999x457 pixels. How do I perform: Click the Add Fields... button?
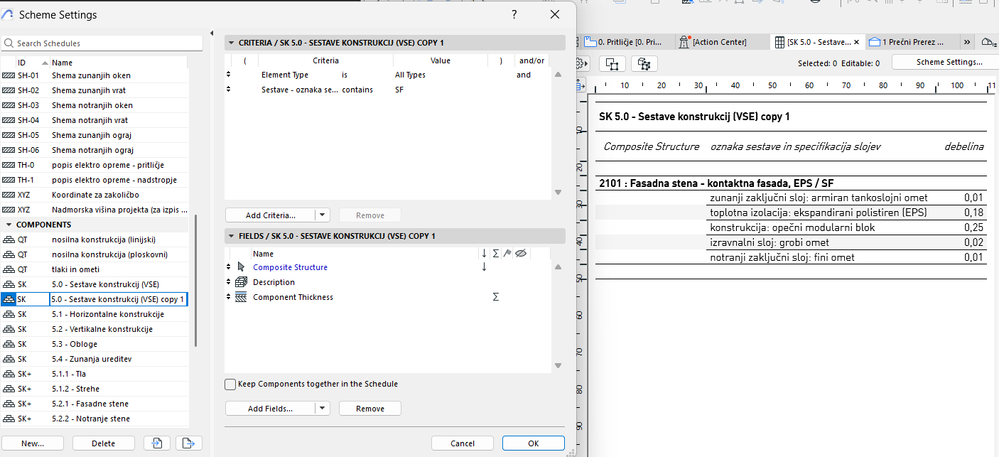[x=271, y=409]
